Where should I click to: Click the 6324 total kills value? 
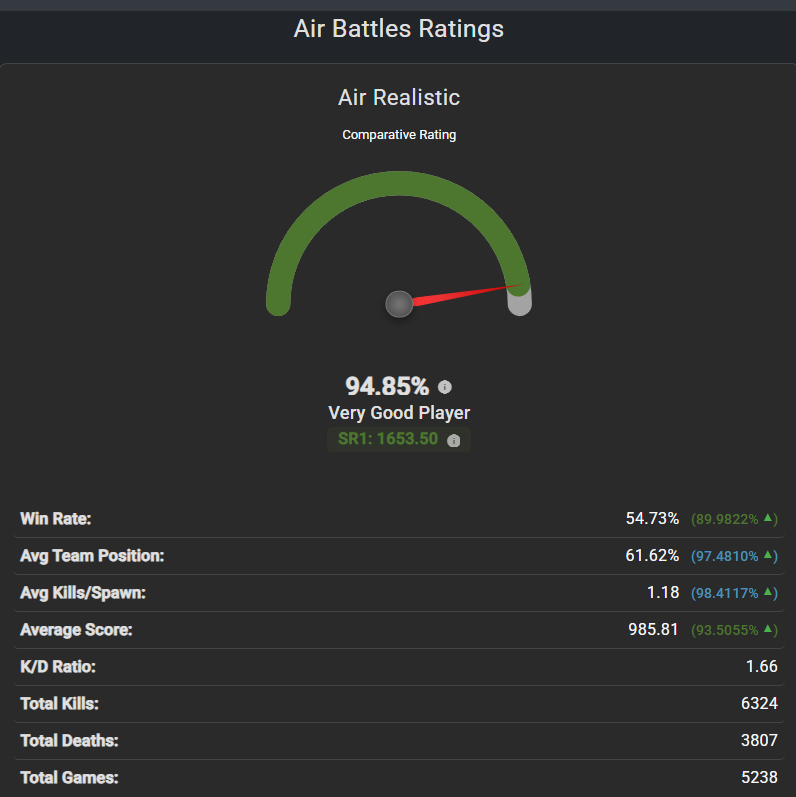click(x=759, y=703)
